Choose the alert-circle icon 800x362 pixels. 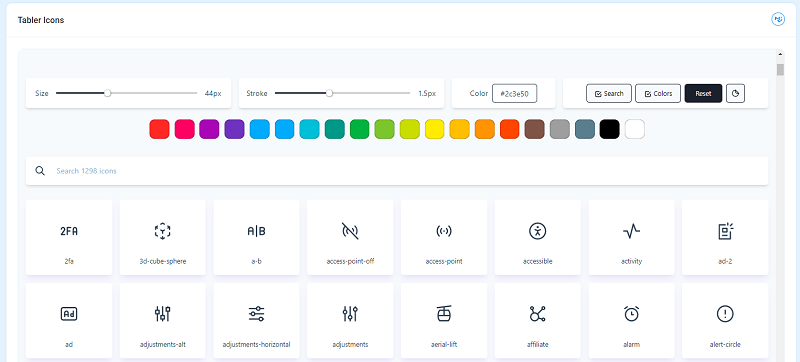[725, 314]
